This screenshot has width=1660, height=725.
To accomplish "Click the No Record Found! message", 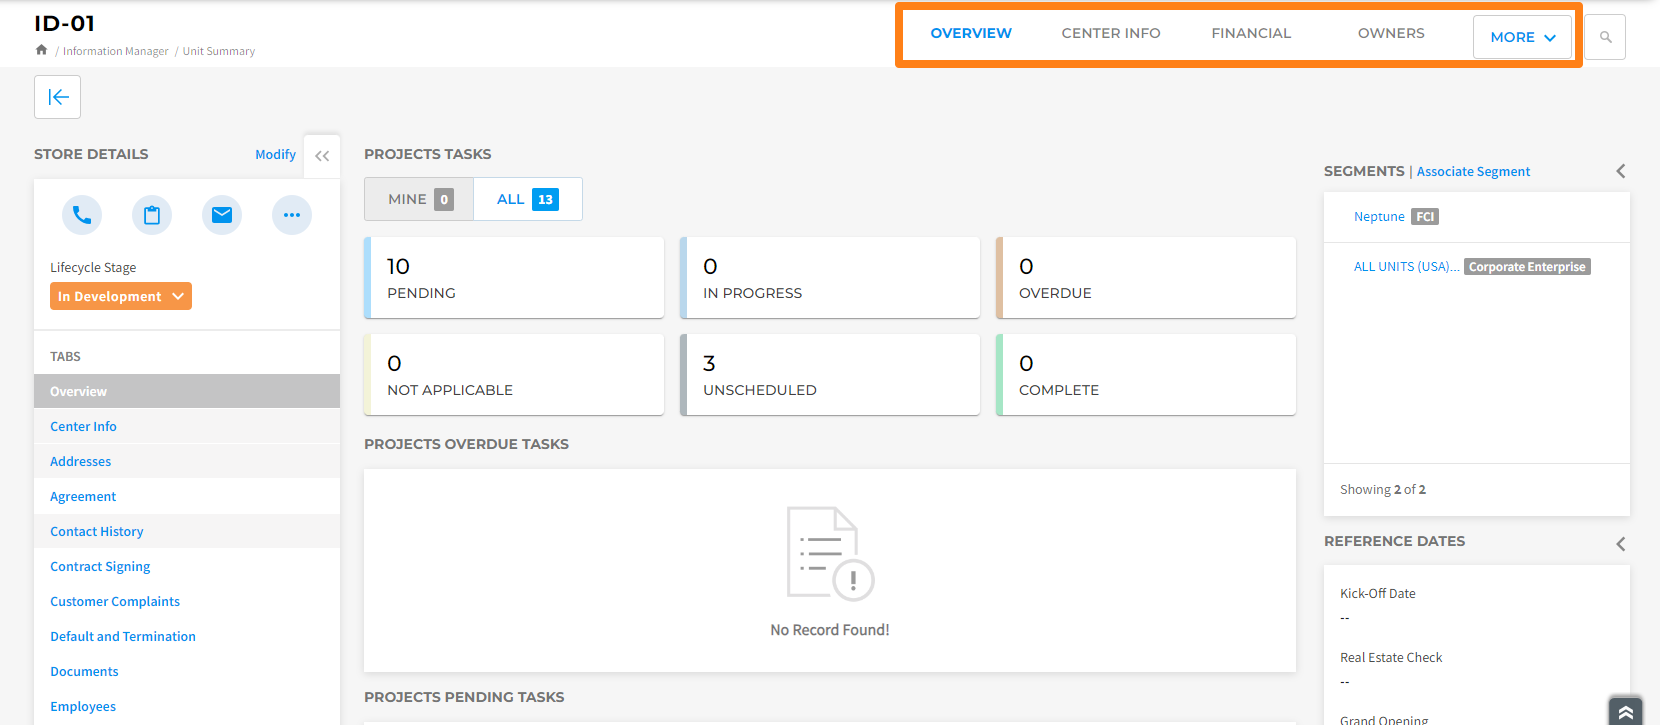I will [x=830, y=629].
